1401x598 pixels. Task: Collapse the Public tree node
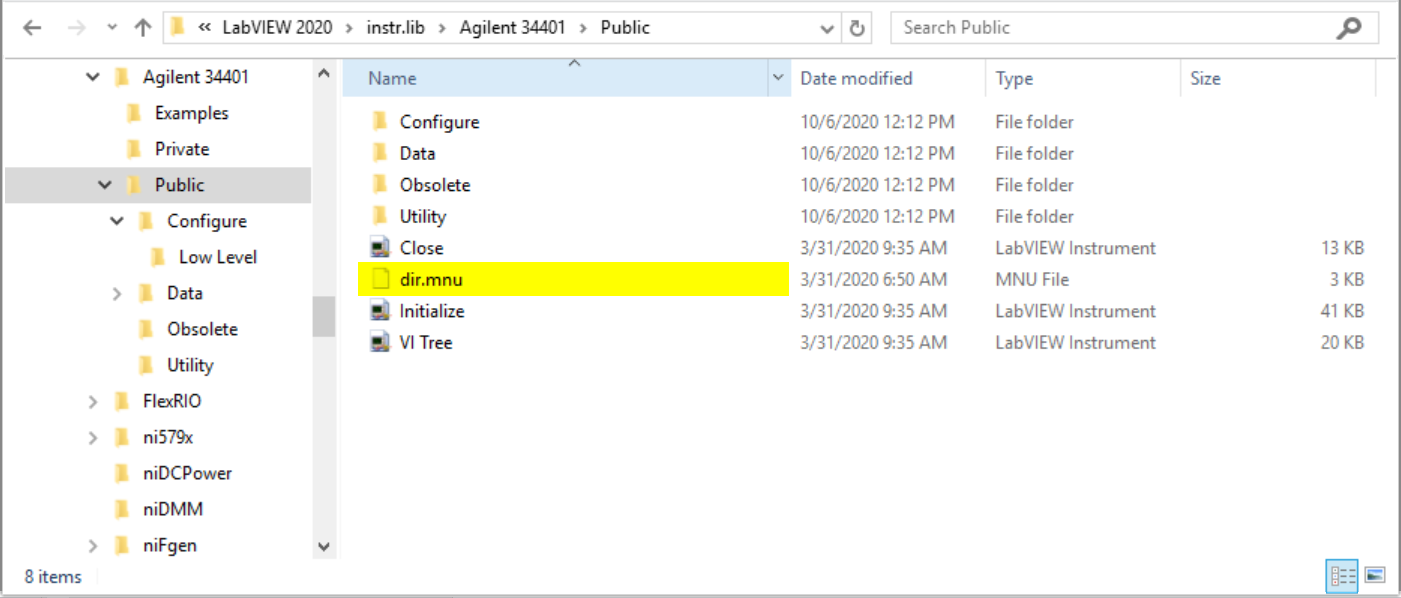click(x=105, y=185)
